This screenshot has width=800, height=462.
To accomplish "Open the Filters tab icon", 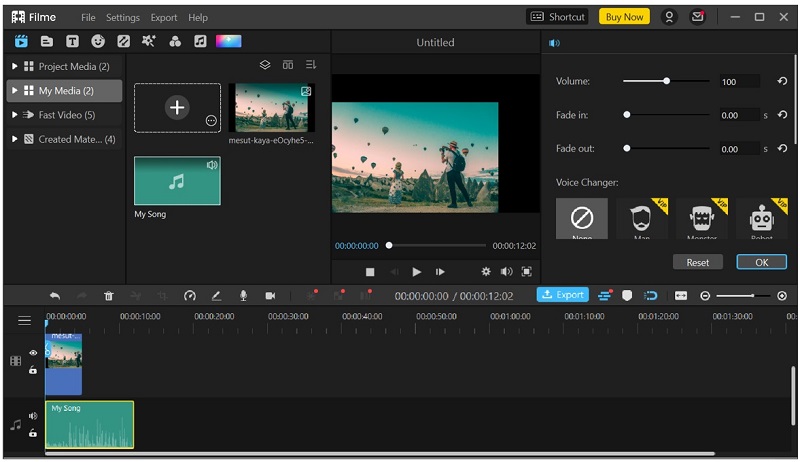I will tap(175, 41).
